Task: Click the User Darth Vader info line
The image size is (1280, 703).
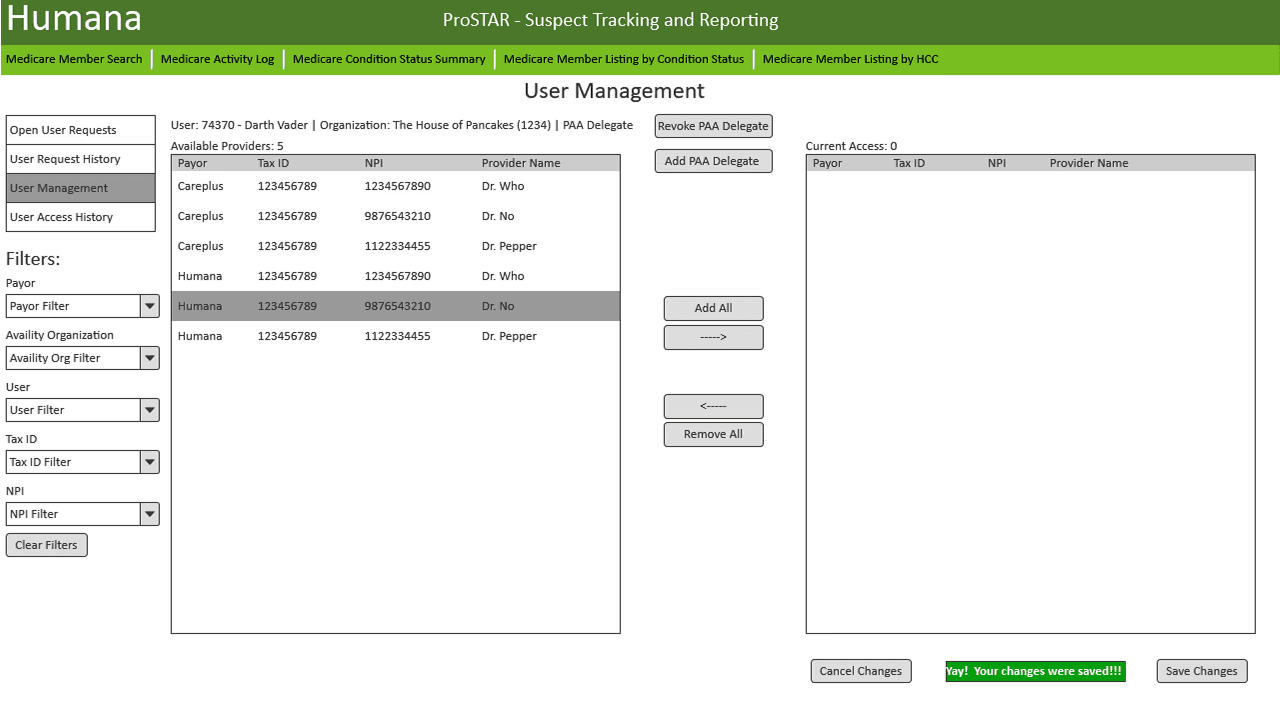Action: coord(402,125)
